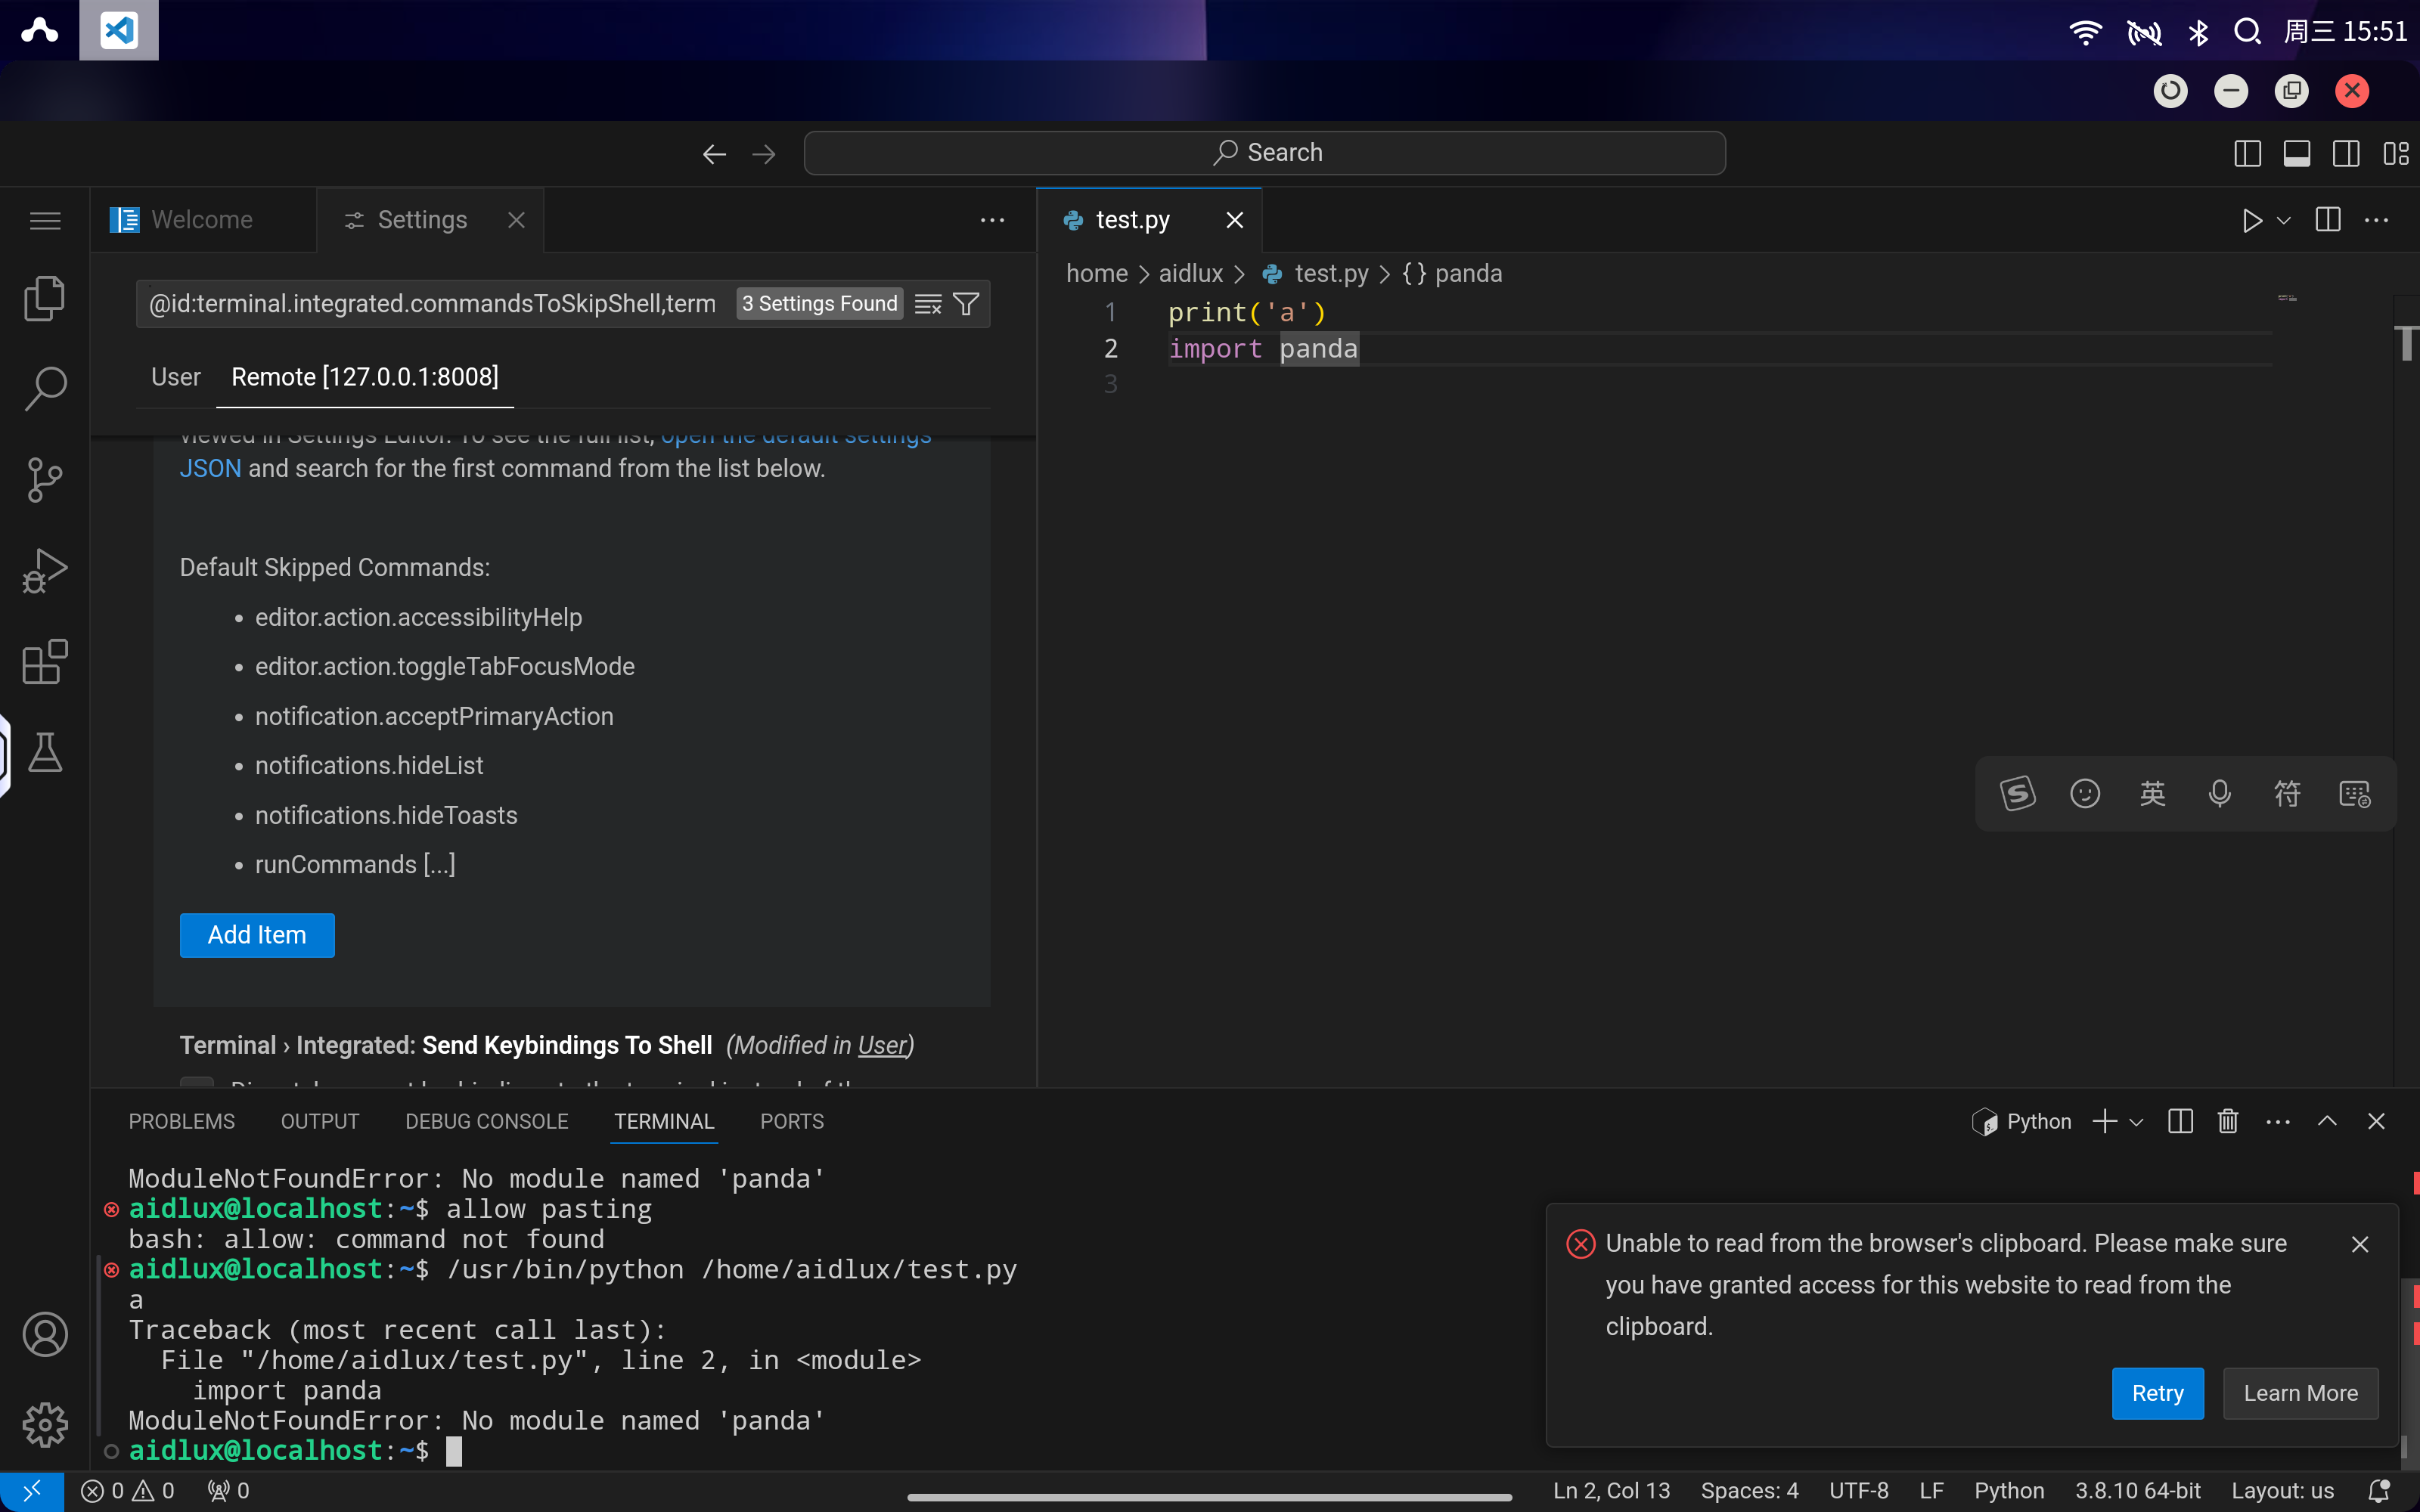Viewport: 2420px width, 1512px height.
Task: Open the Testing flask view
Action: 45,752
